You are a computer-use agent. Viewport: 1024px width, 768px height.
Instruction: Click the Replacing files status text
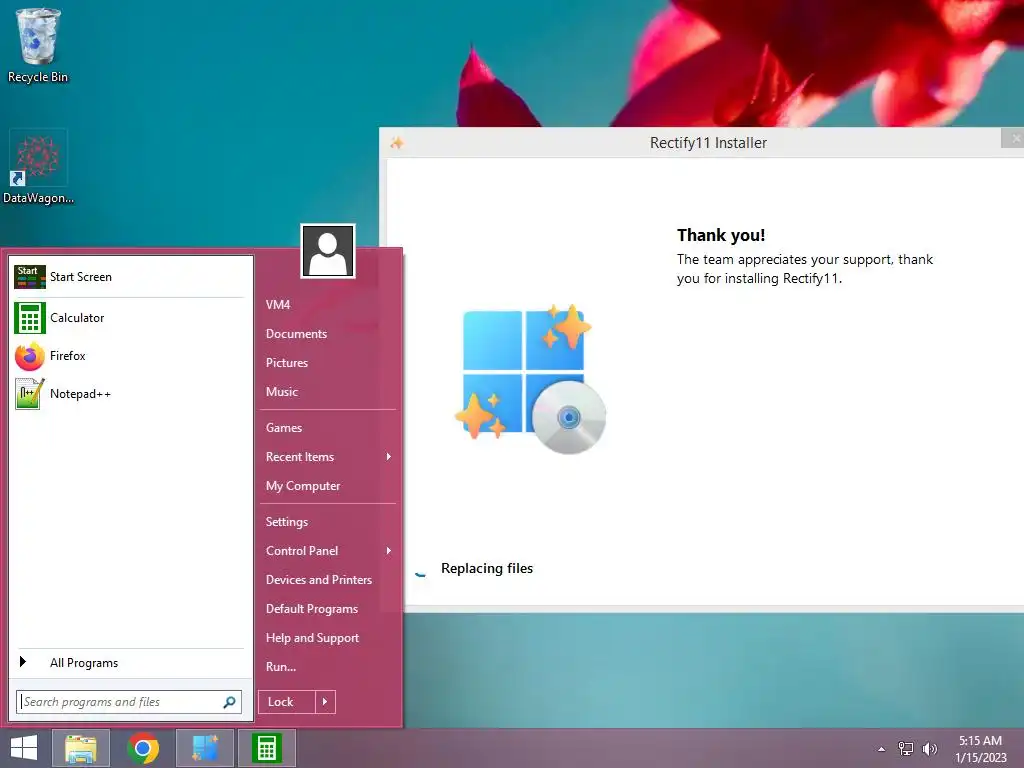tap(487, 568)
